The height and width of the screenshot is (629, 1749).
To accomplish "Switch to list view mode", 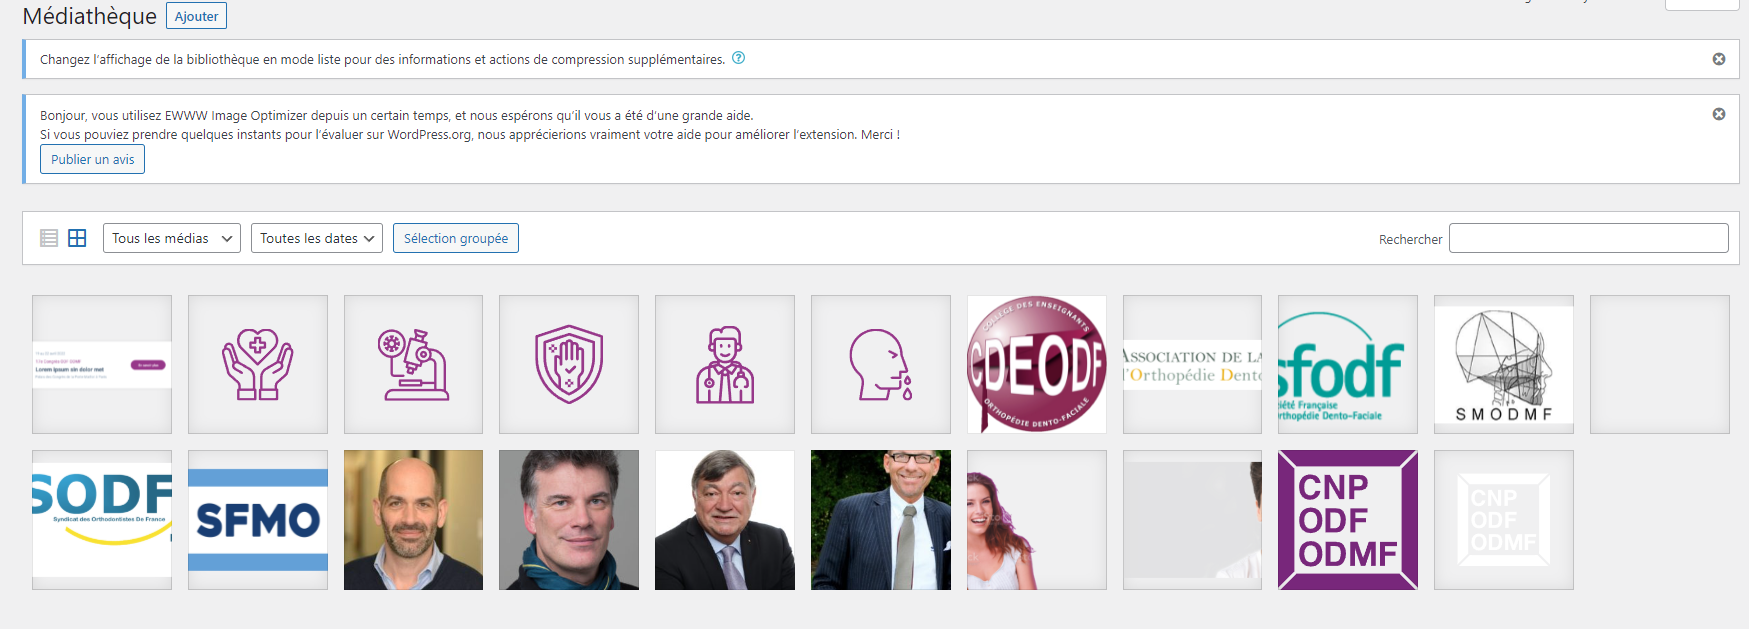I will pyautogui.click(x=48, y=238).
